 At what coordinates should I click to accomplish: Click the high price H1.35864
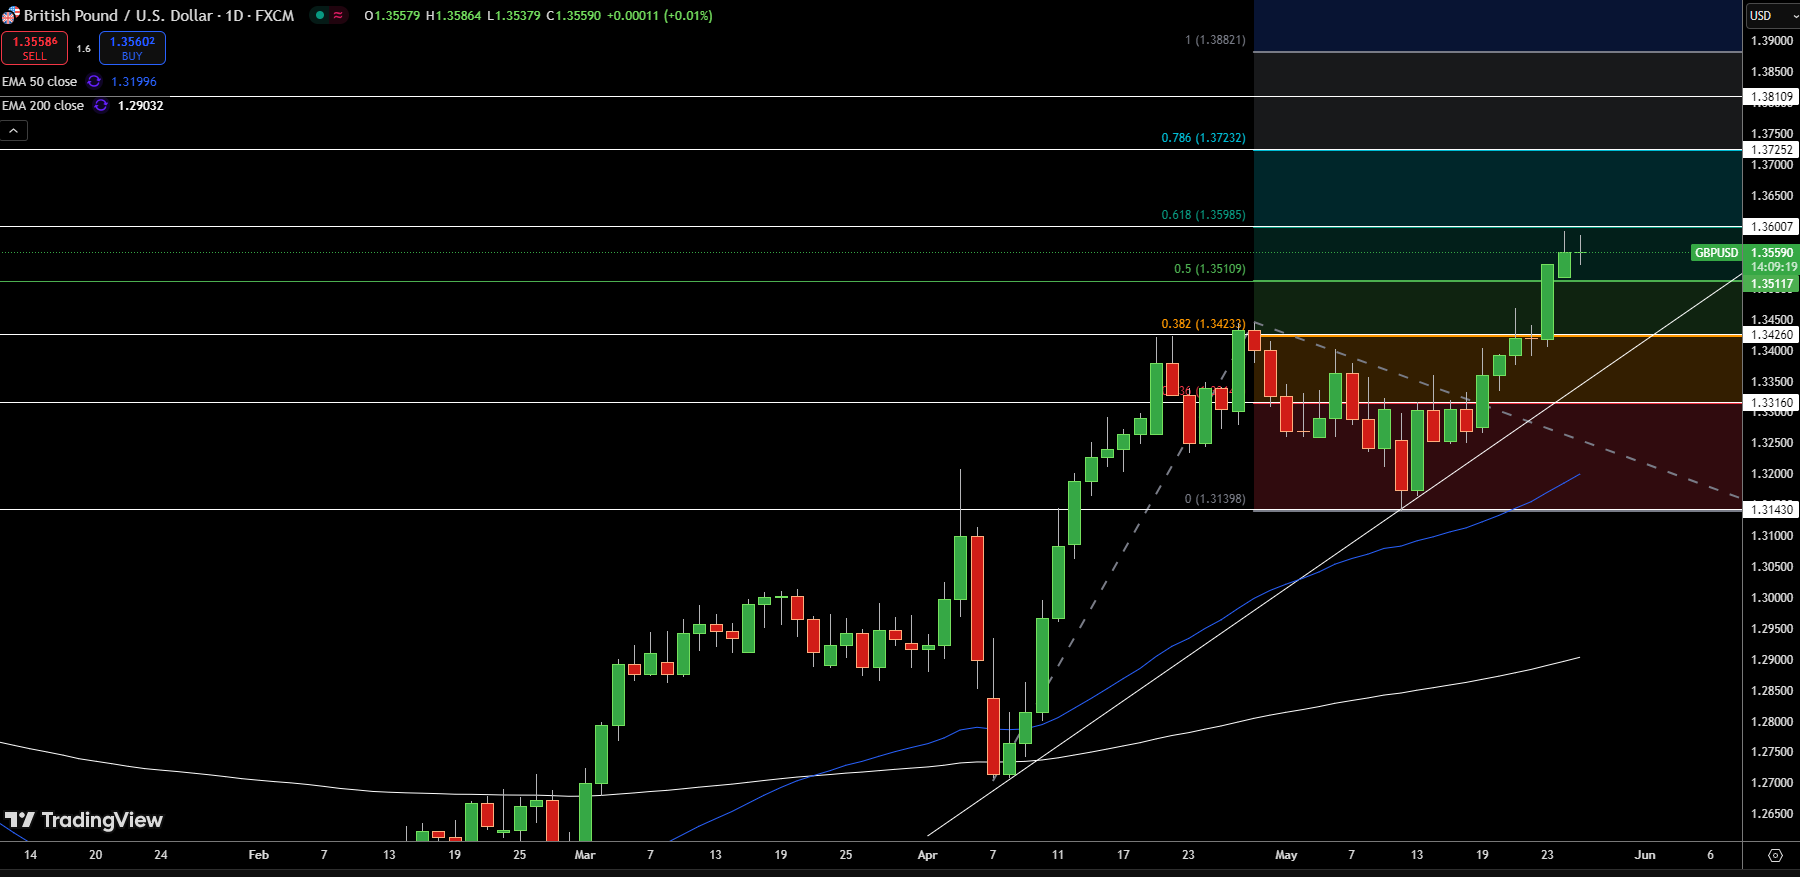pyautogui.click(x=453, y=16)
